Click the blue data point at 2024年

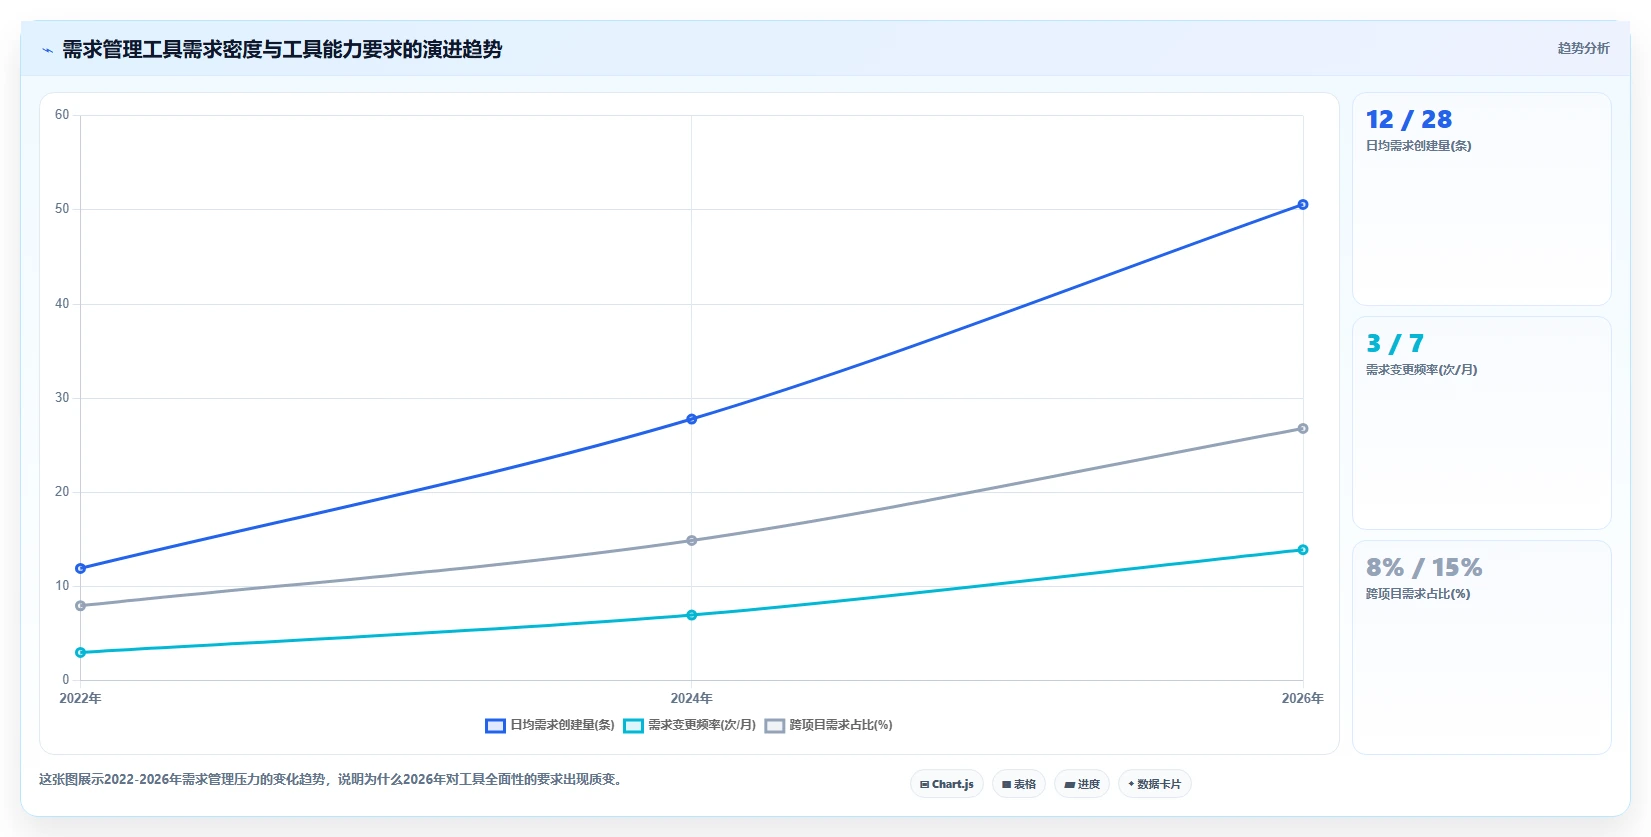pos(692,419)
